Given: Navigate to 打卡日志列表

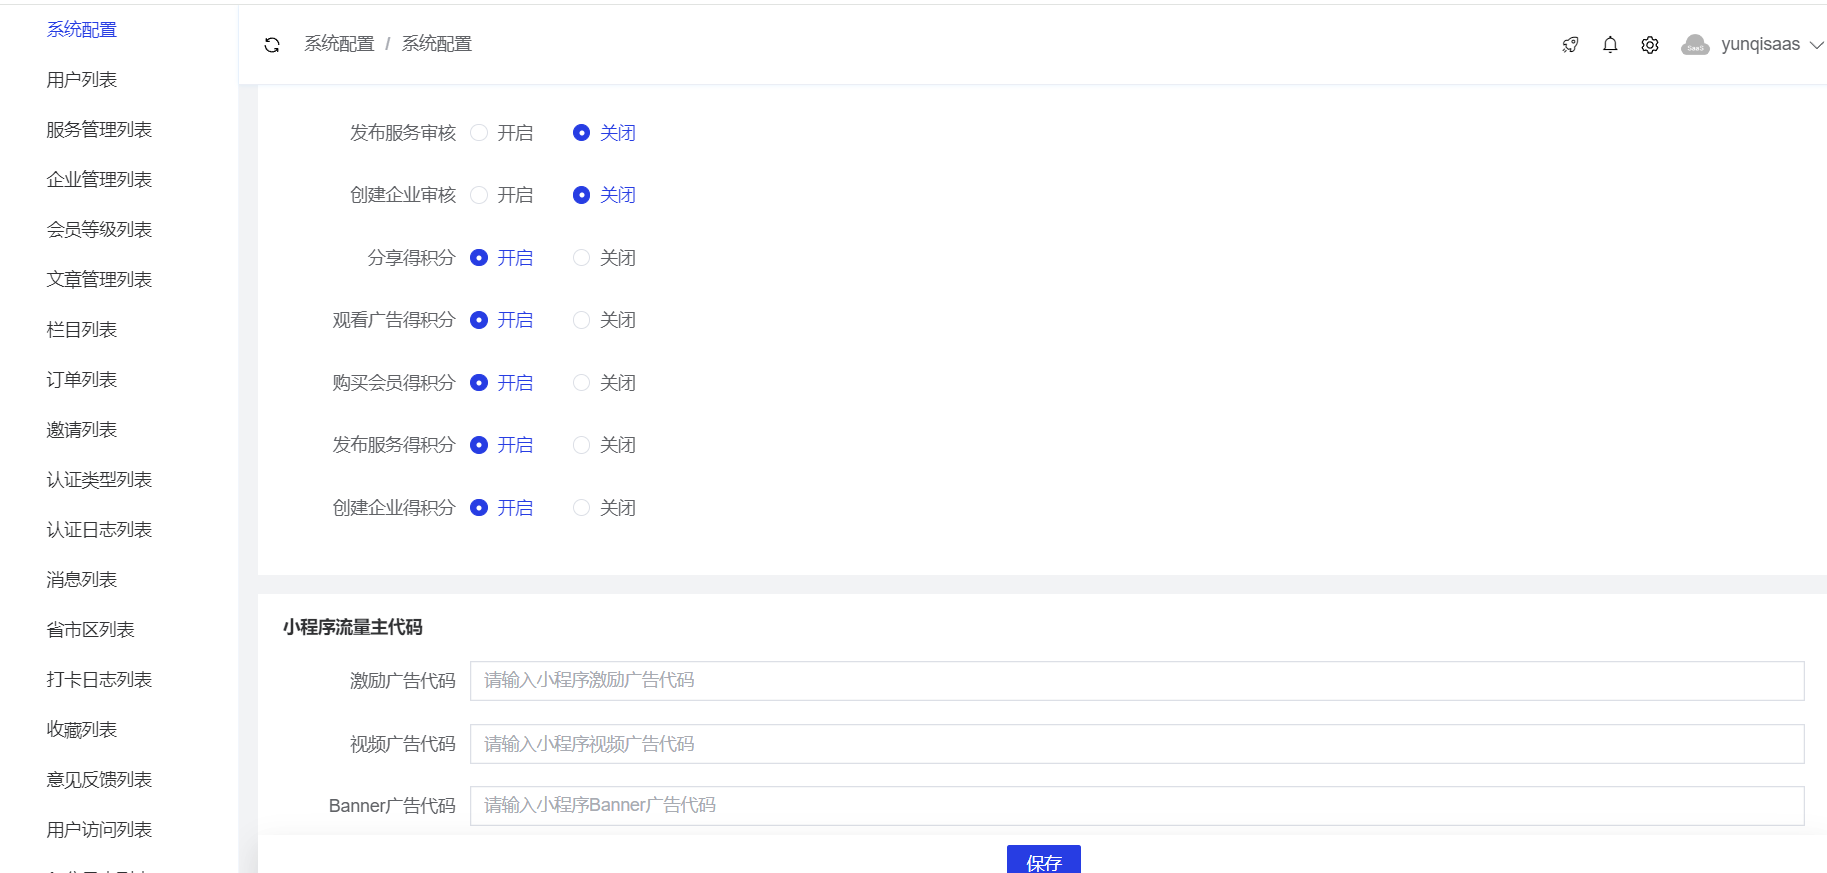Looking at the screenshot, I should click(99, 680).
